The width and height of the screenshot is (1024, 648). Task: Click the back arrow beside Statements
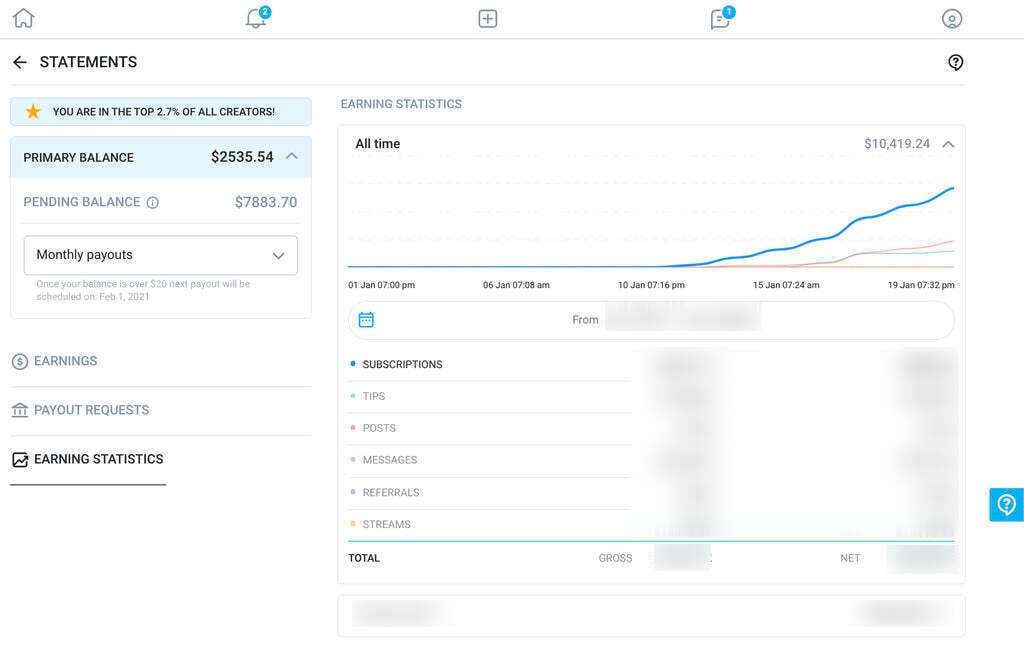pos(20,62)
